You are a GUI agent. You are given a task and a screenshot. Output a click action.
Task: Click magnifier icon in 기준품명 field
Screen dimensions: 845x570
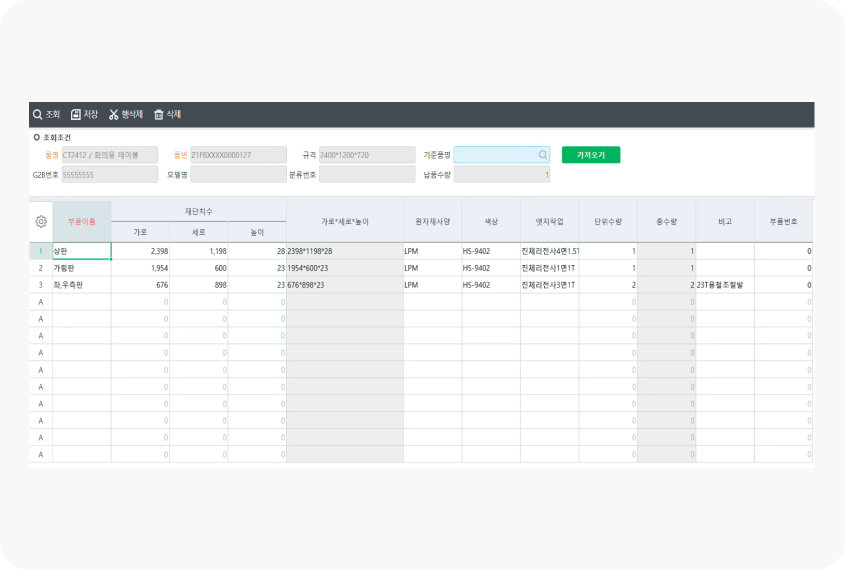(x=543, y=155)
